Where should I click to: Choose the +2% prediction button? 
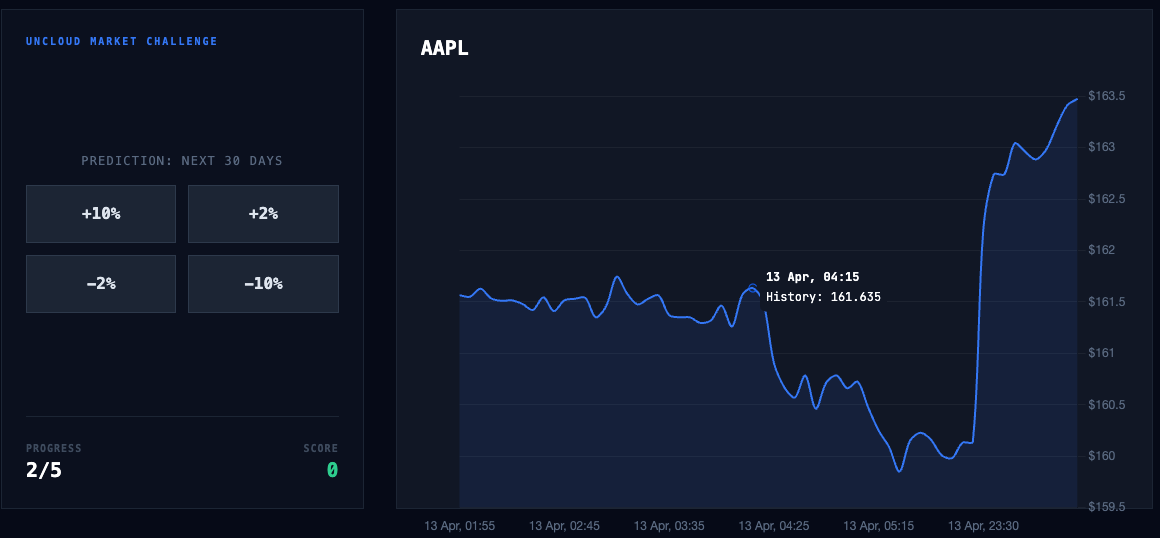click(263, 214)
